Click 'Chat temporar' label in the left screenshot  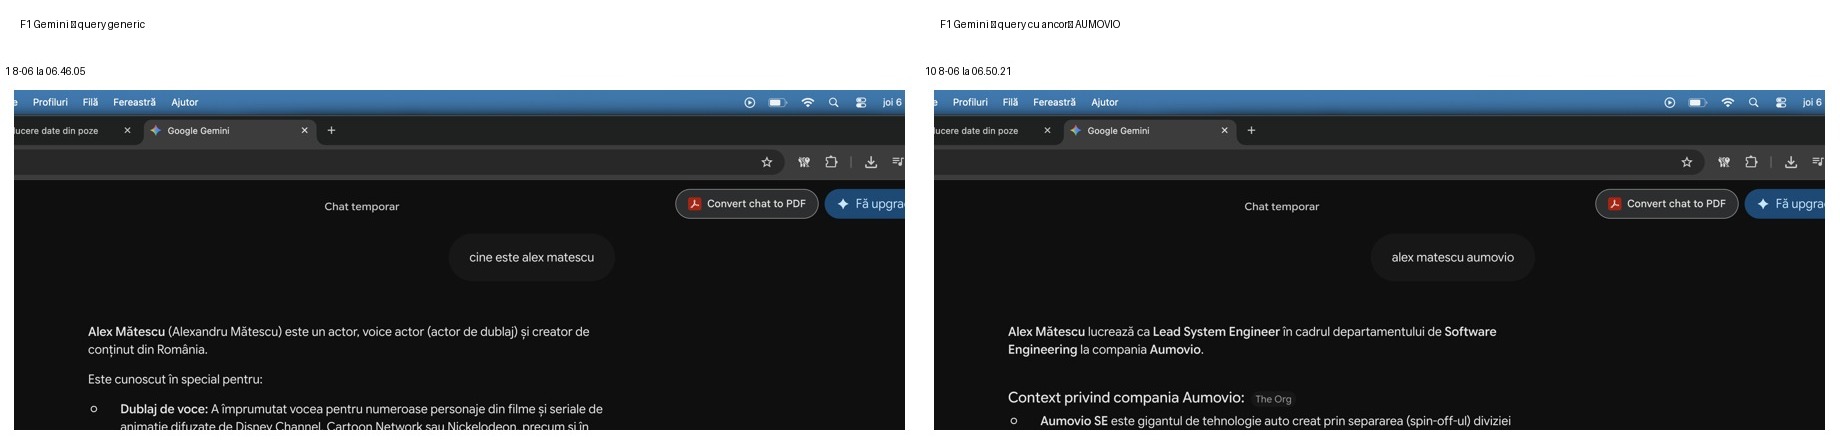point(362,207)
